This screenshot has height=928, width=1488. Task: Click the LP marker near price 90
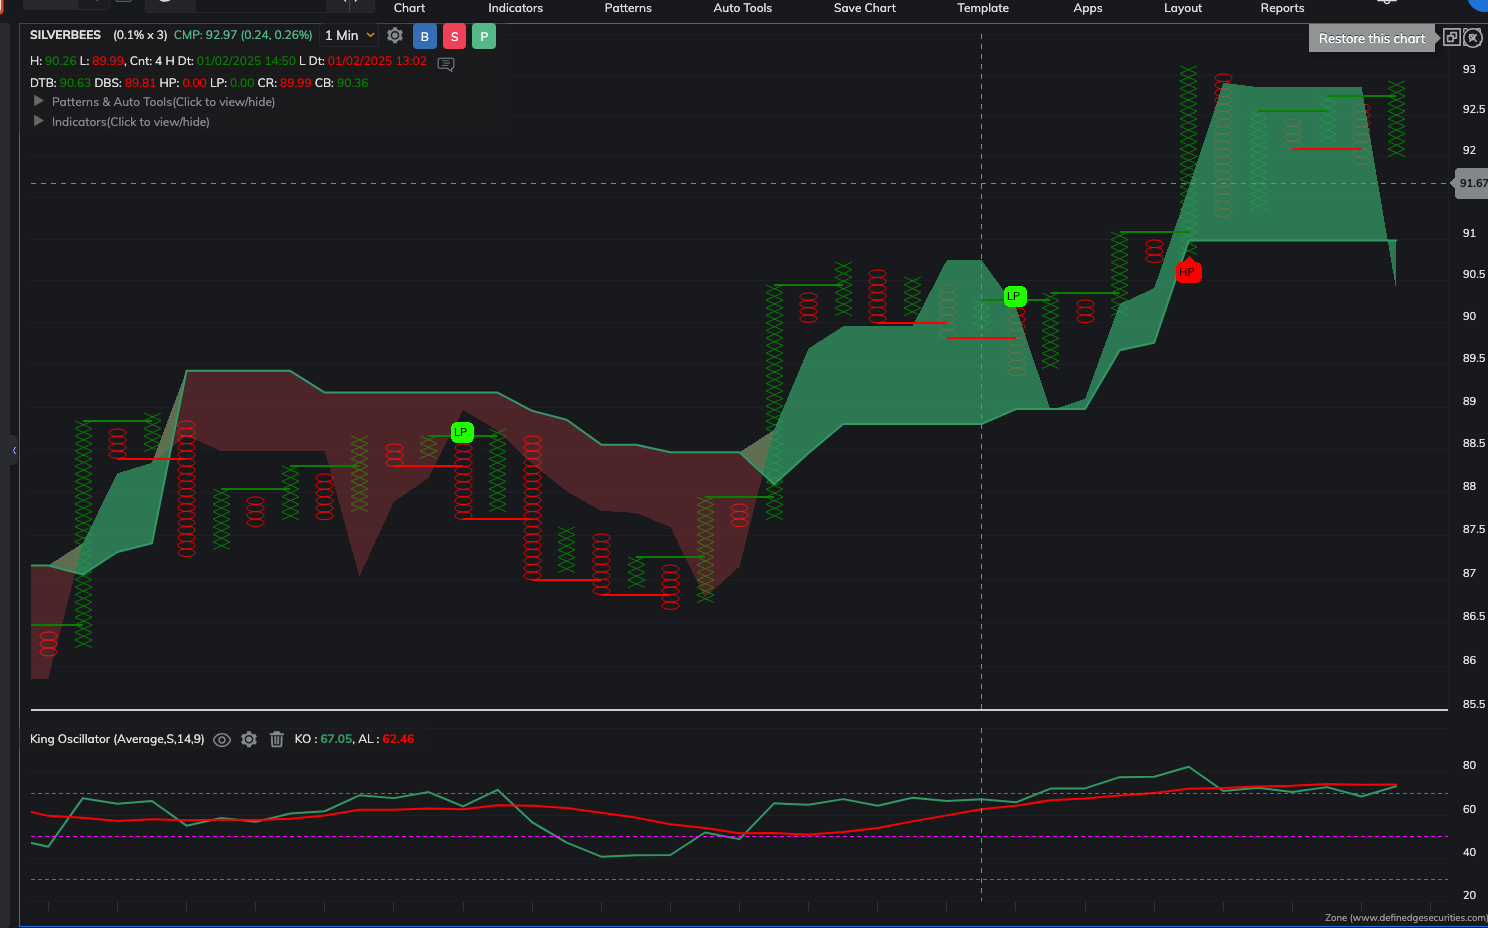pyautogui.click(x=1014, y=296)
